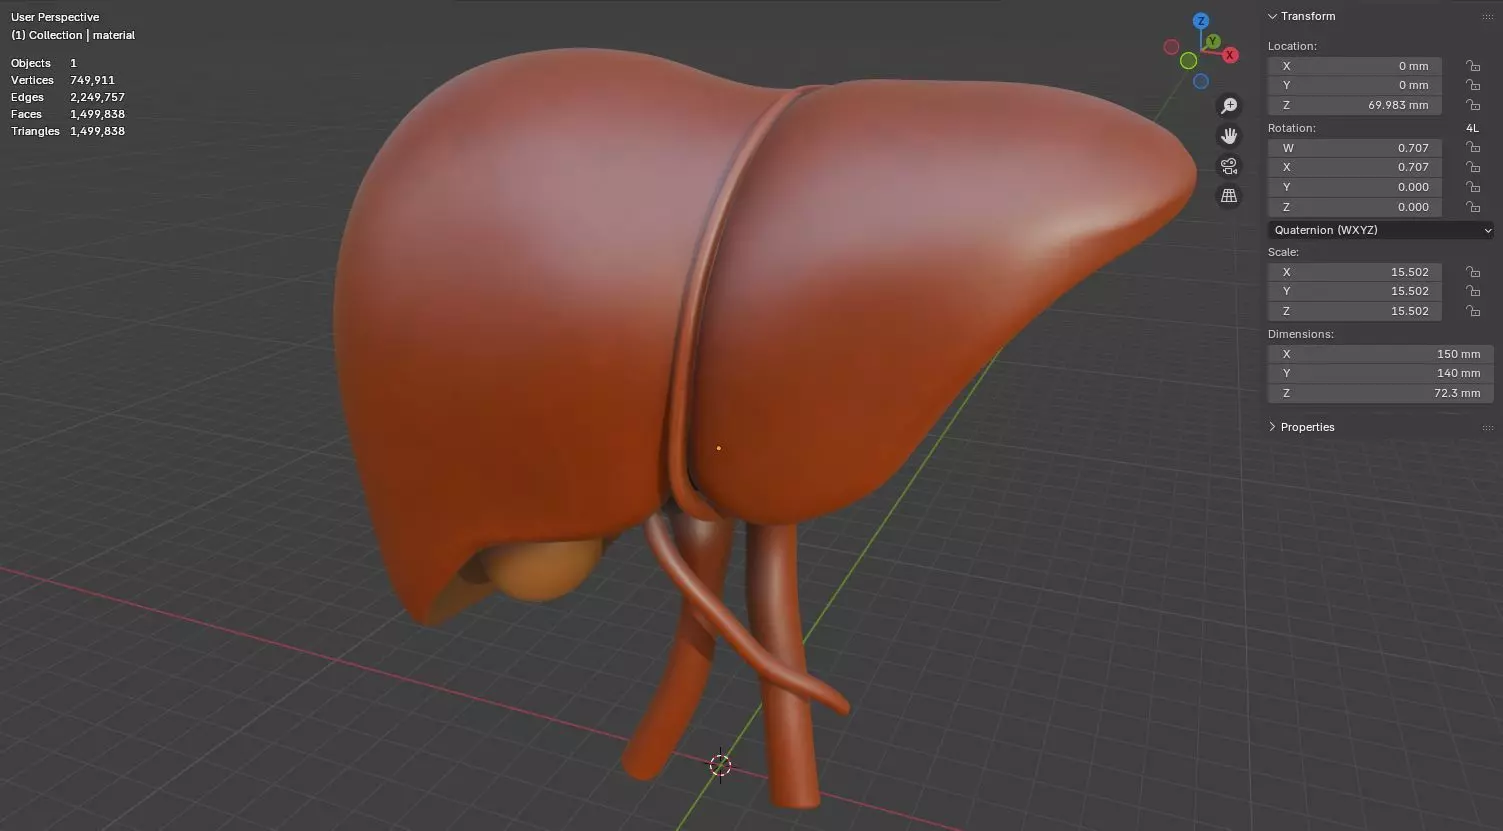Collapse the Transform panel

point(1272,16)
